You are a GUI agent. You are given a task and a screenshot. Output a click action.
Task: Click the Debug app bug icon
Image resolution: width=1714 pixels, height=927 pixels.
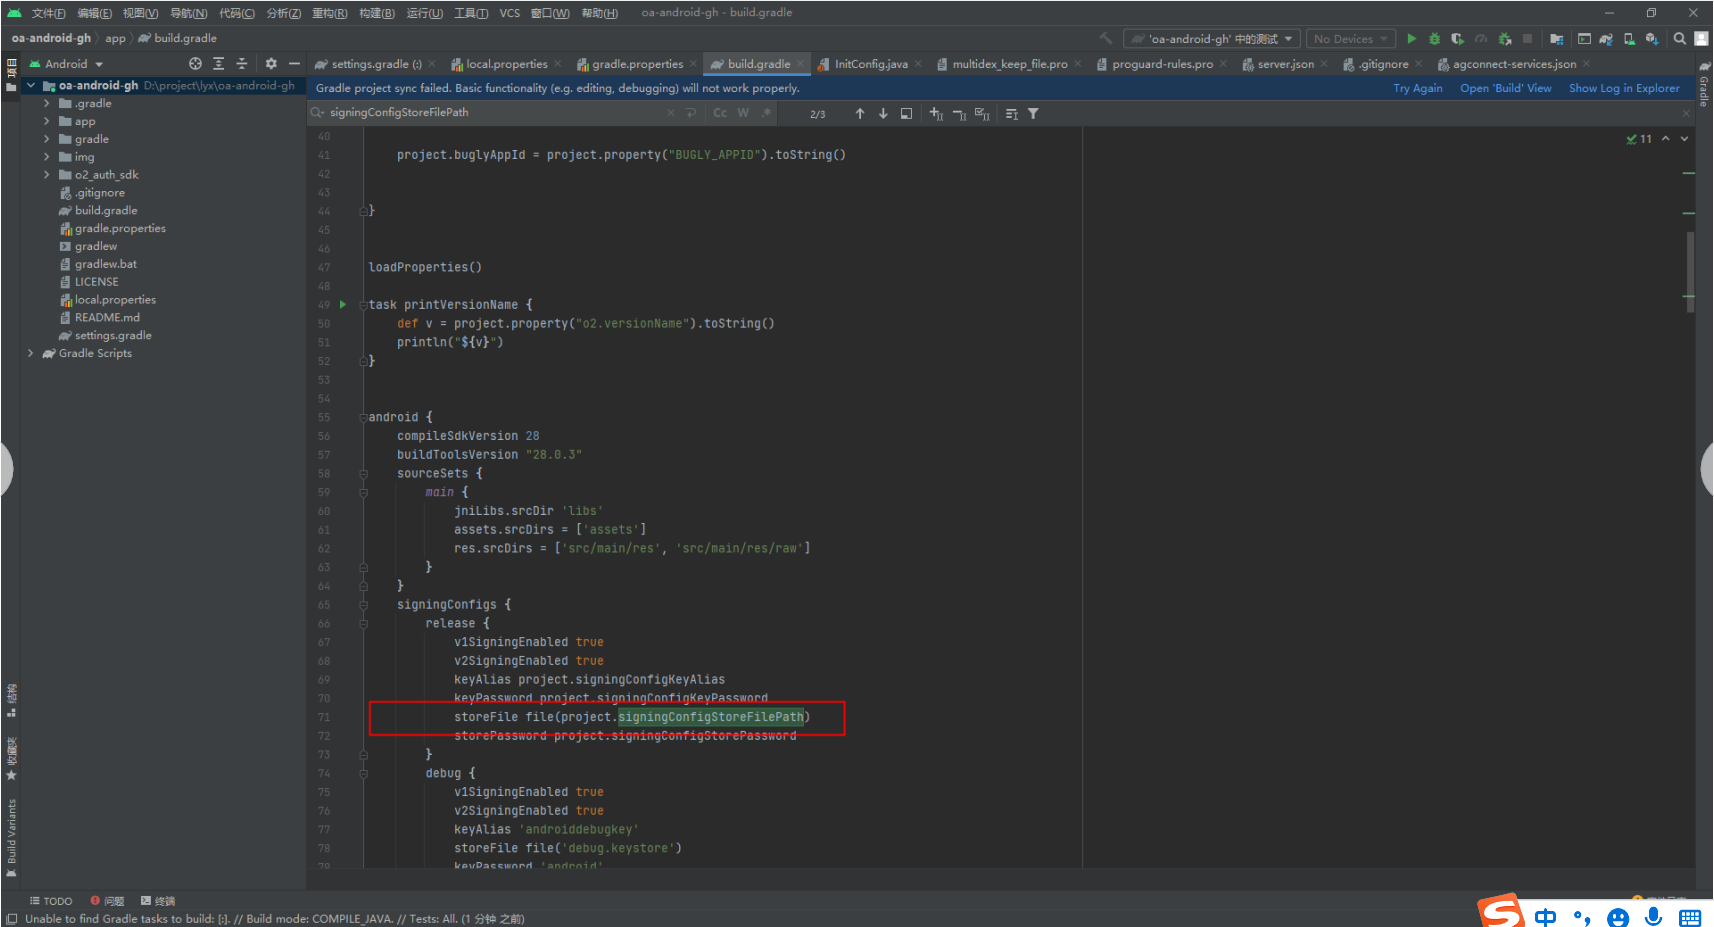(1434, 39)
